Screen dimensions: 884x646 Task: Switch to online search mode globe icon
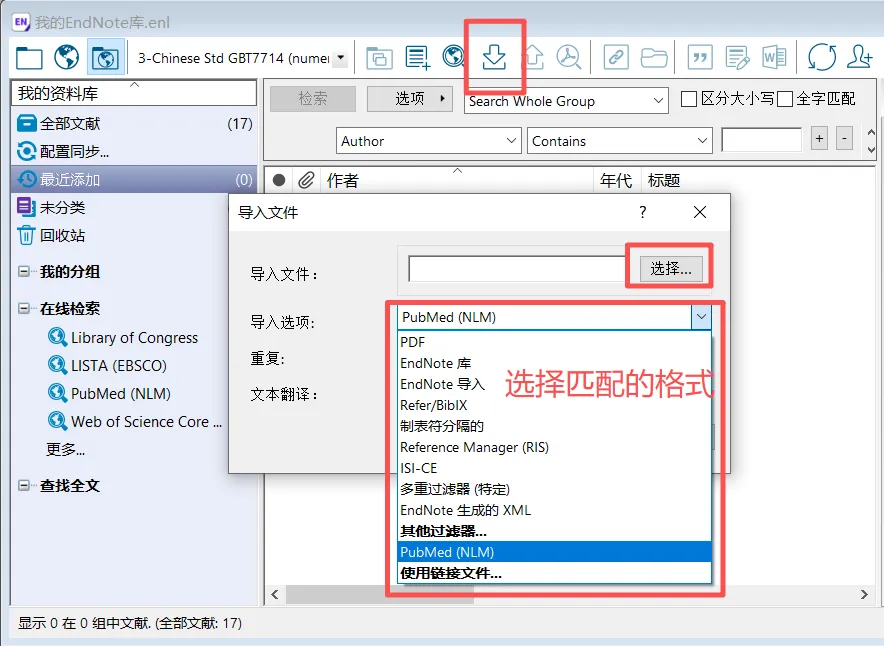(67, 57)
